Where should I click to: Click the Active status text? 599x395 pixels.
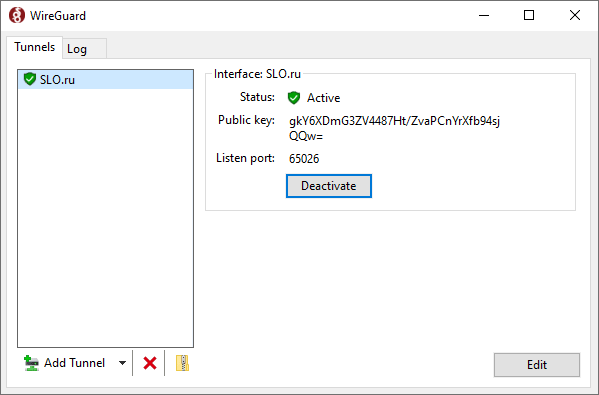click(323, 98)
